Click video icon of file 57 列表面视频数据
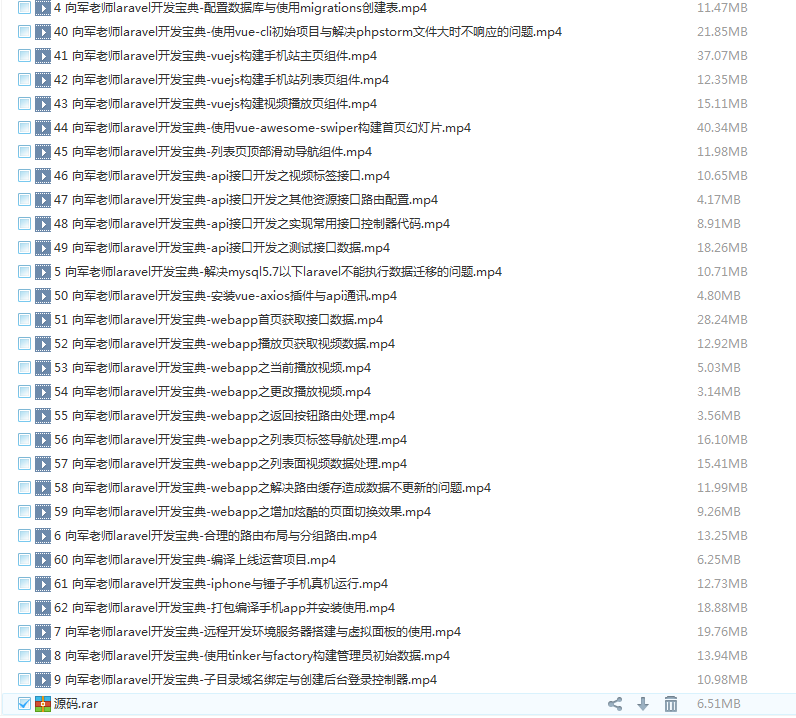Viewport: 796px width, 718px height. pos(43,464)
